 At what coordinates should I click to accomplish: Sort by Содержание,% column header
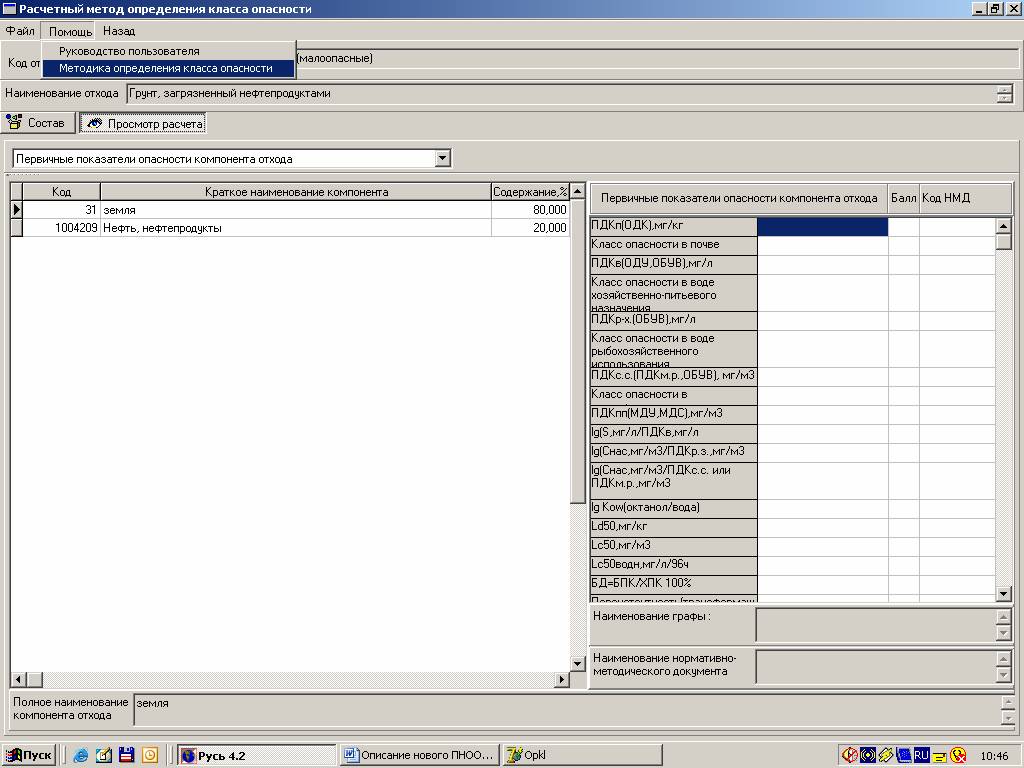pyautogui.click(x=529, y=192)
